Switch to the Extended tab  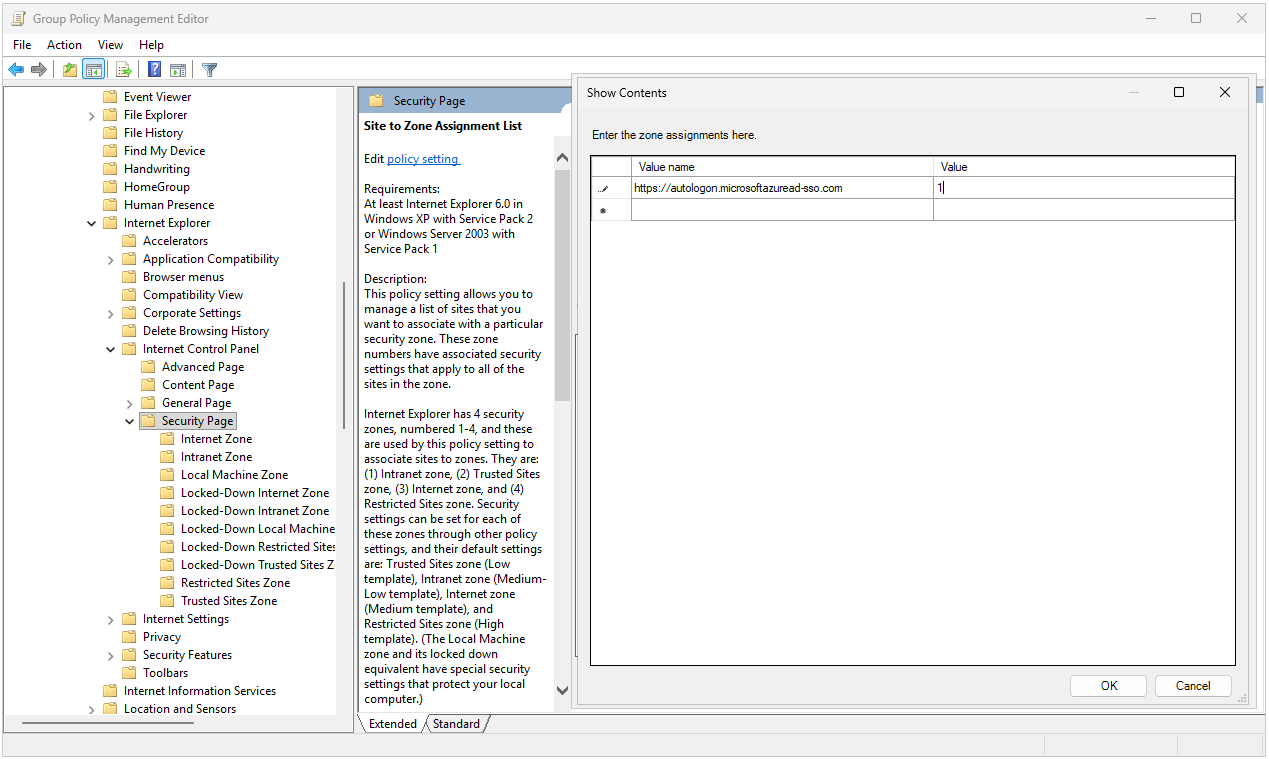392,723
